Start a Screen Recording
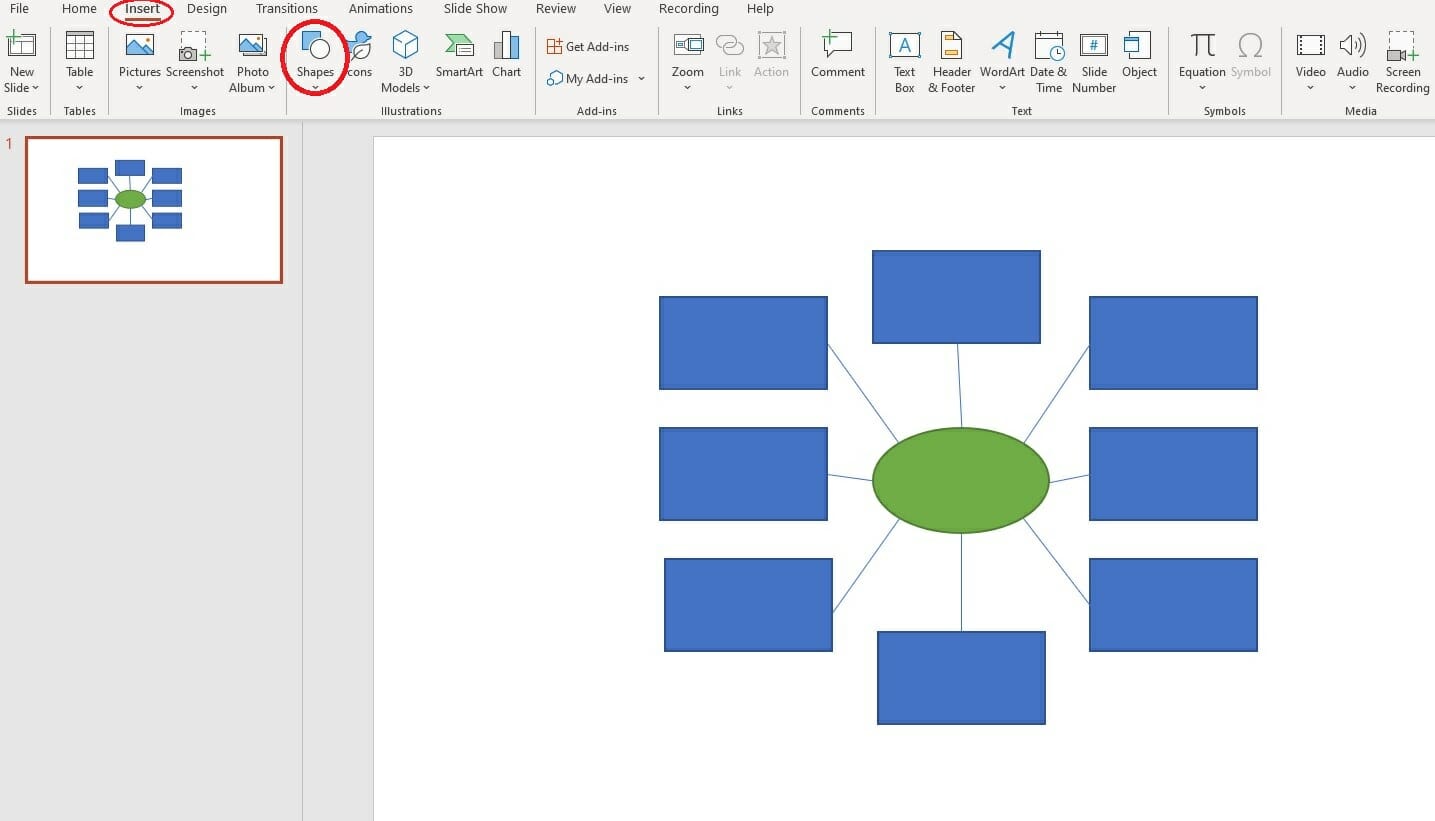Viewport: 1435px width, 821px height. [1402, 60]
